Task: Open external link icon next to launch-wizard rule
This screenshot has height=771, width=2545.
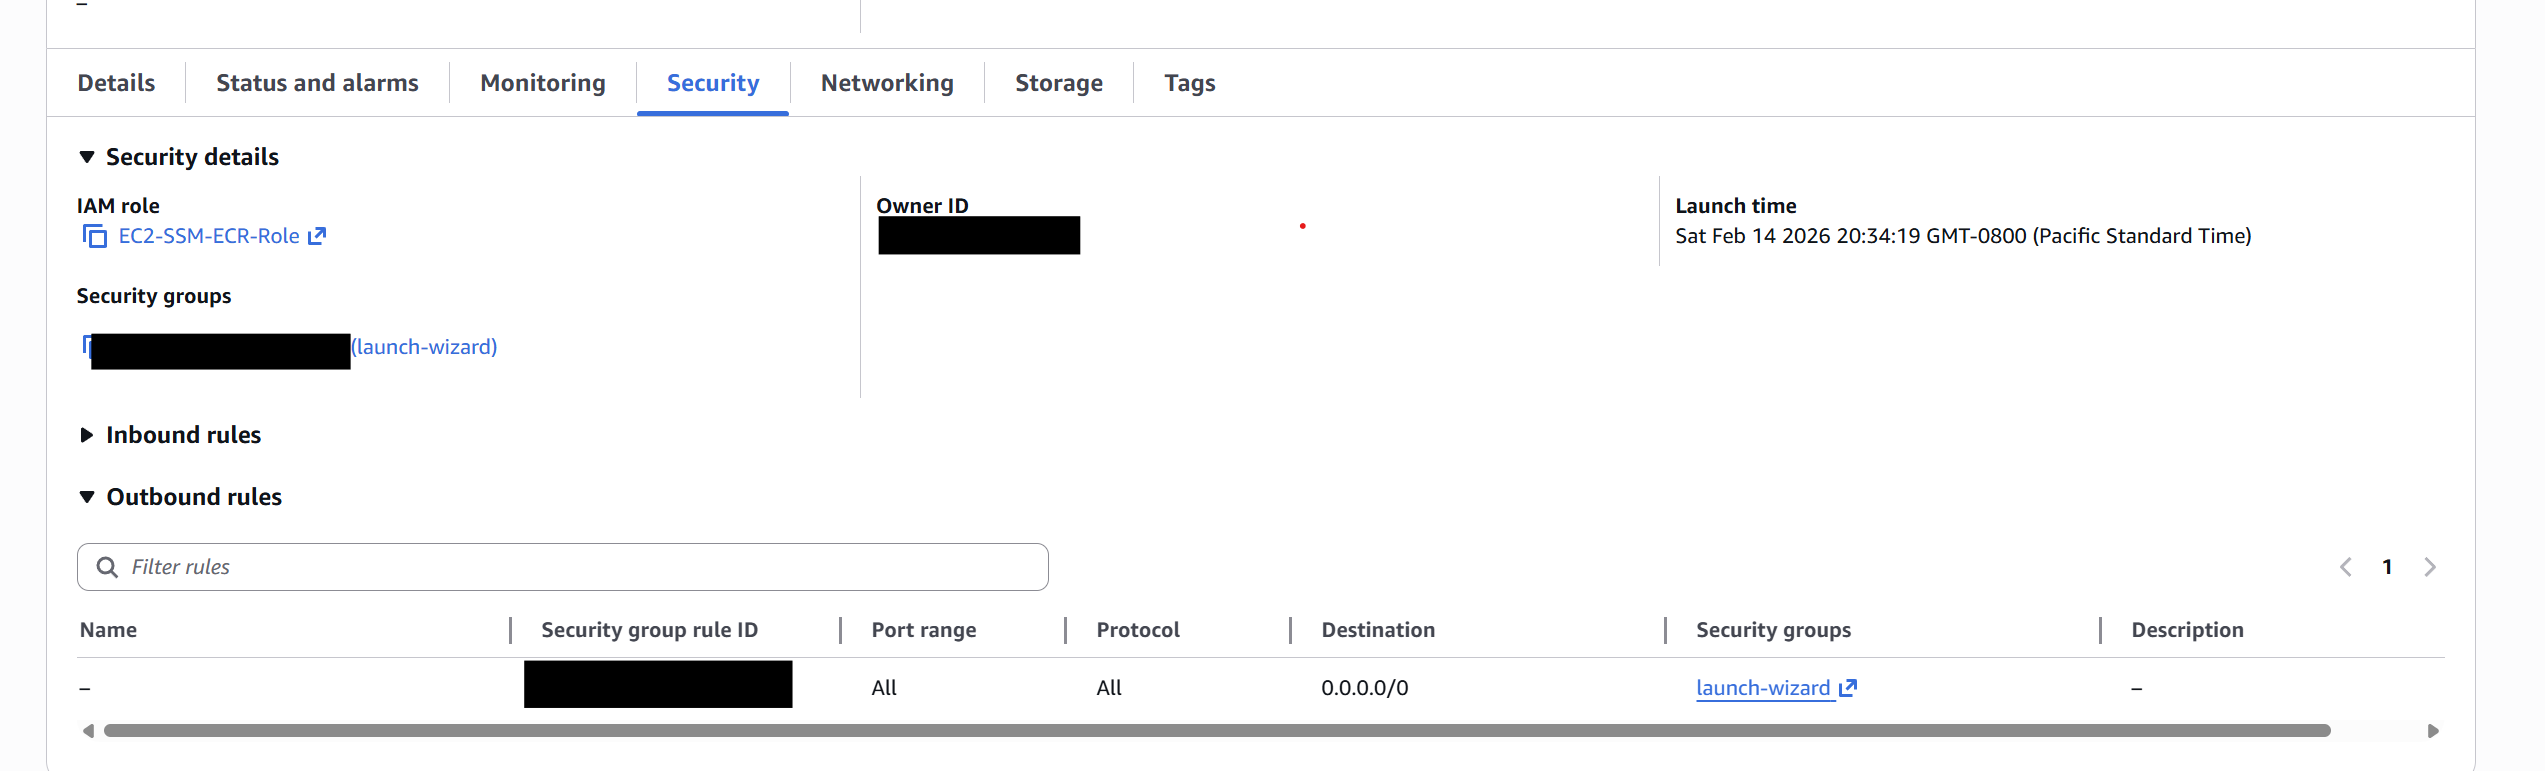Action: click(x=1848, y=688)
